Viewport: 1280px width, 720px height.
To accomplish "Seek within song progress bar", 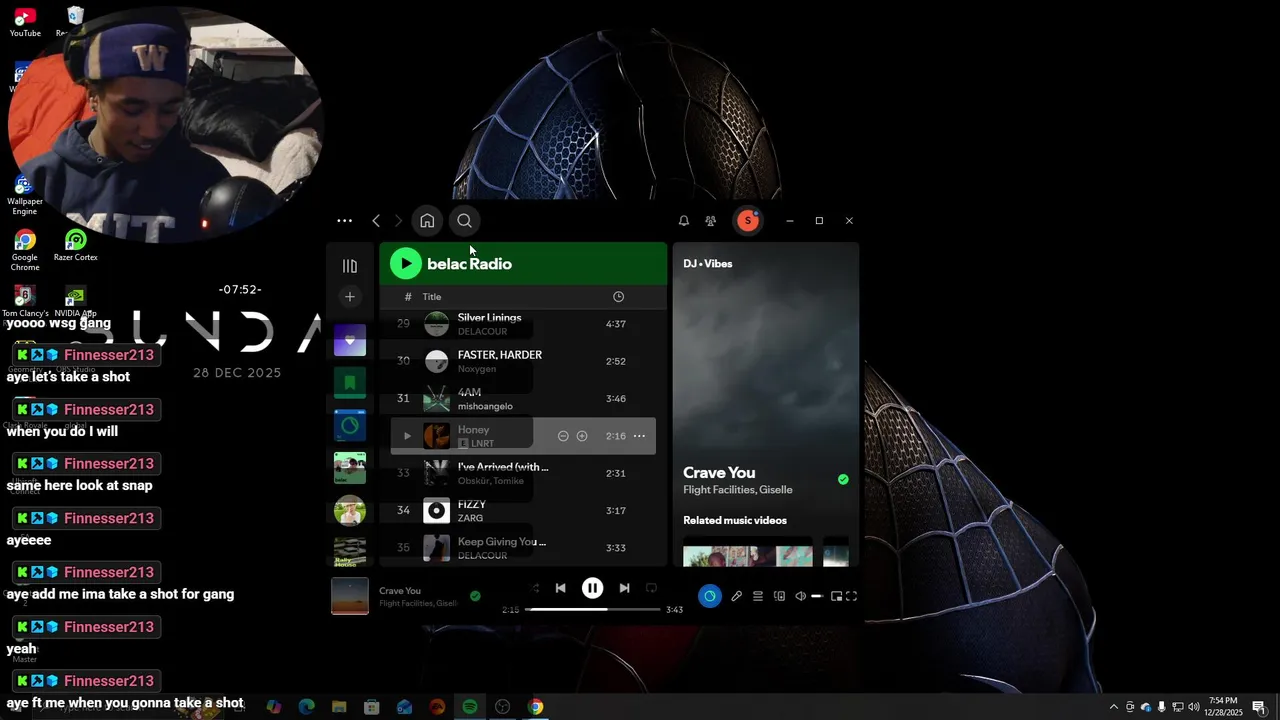I will (x=593, y=609).
